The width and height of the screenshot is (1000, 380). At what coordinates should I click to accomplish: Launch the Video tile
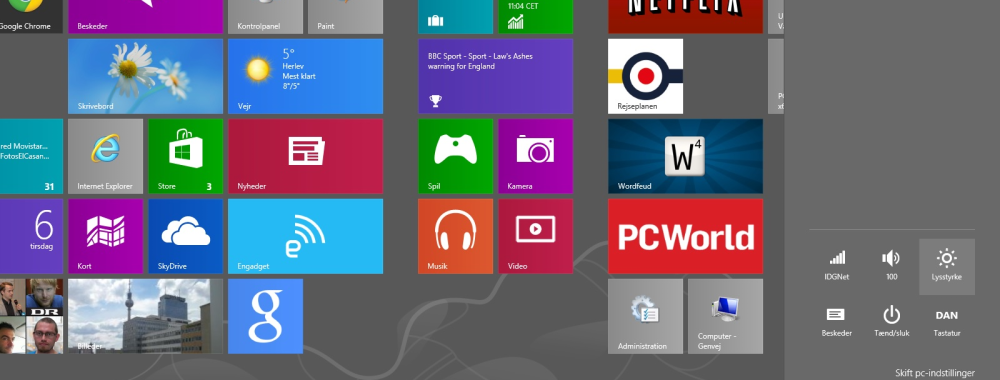pyautogui.click(x=536, y=236)
